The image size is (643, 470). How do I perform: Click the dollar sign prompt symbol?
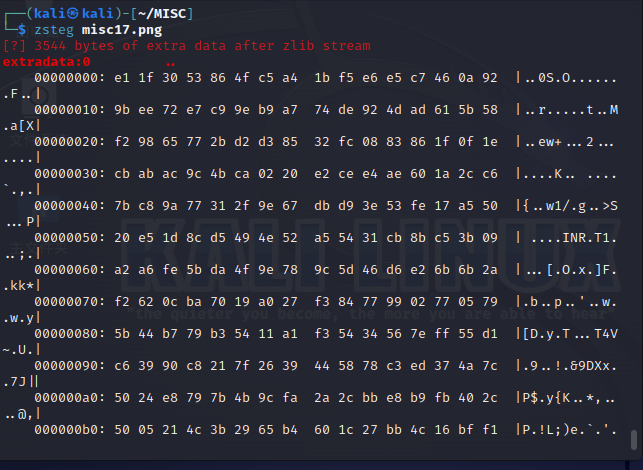pos(22,30)
